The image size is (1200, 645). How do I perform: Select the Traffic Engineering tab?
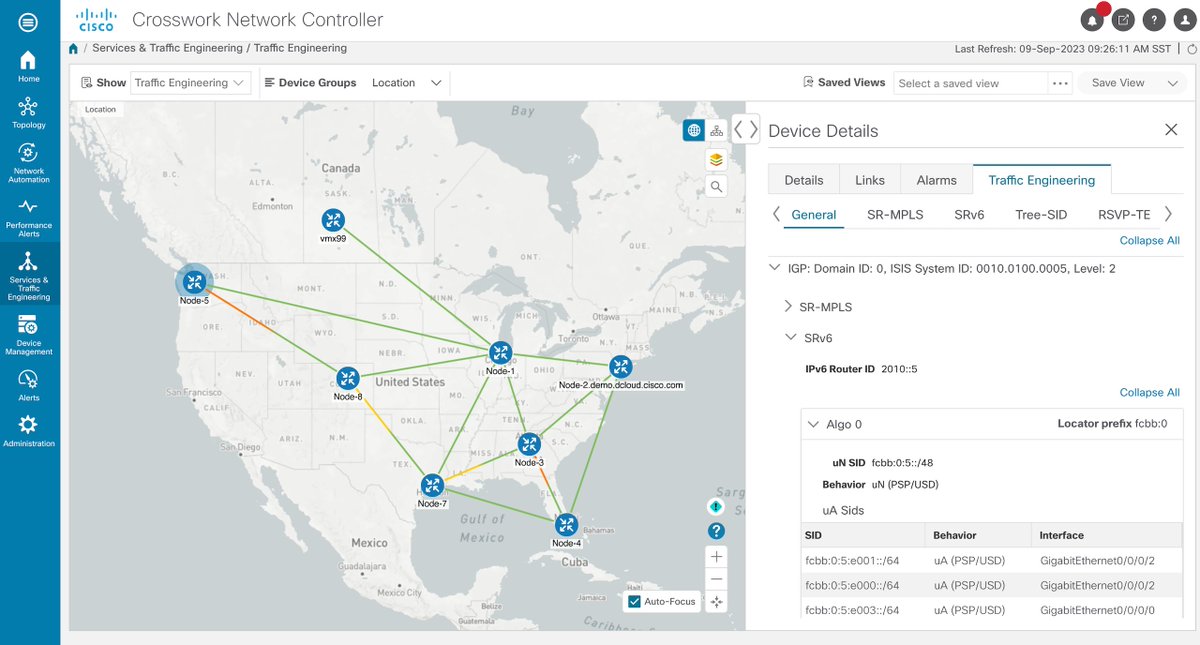(x=1042, y=180)
